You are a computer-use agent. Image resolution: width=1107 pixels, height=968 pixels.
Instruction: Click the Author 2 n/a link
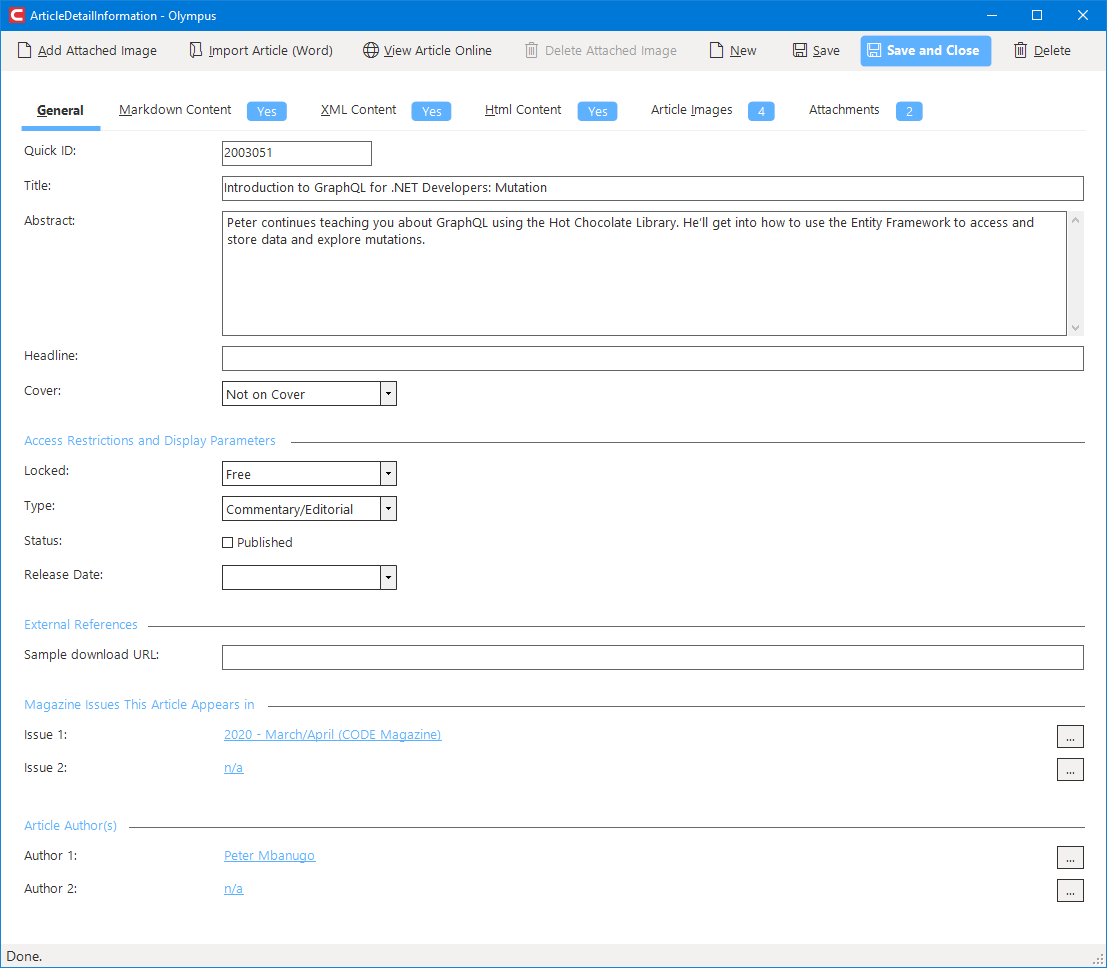(234, 888)
